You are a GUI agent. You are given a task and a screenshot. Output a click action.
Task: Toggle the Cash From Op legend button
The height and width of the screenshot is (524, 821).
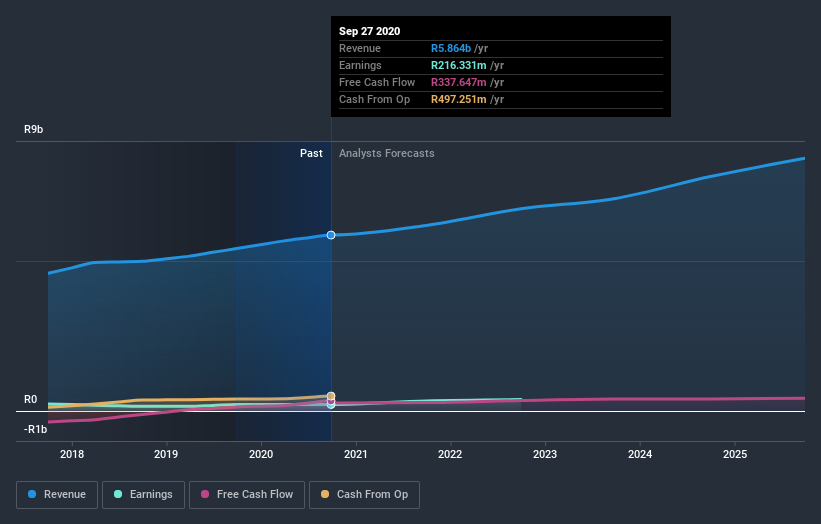click(x=364, y=495)
